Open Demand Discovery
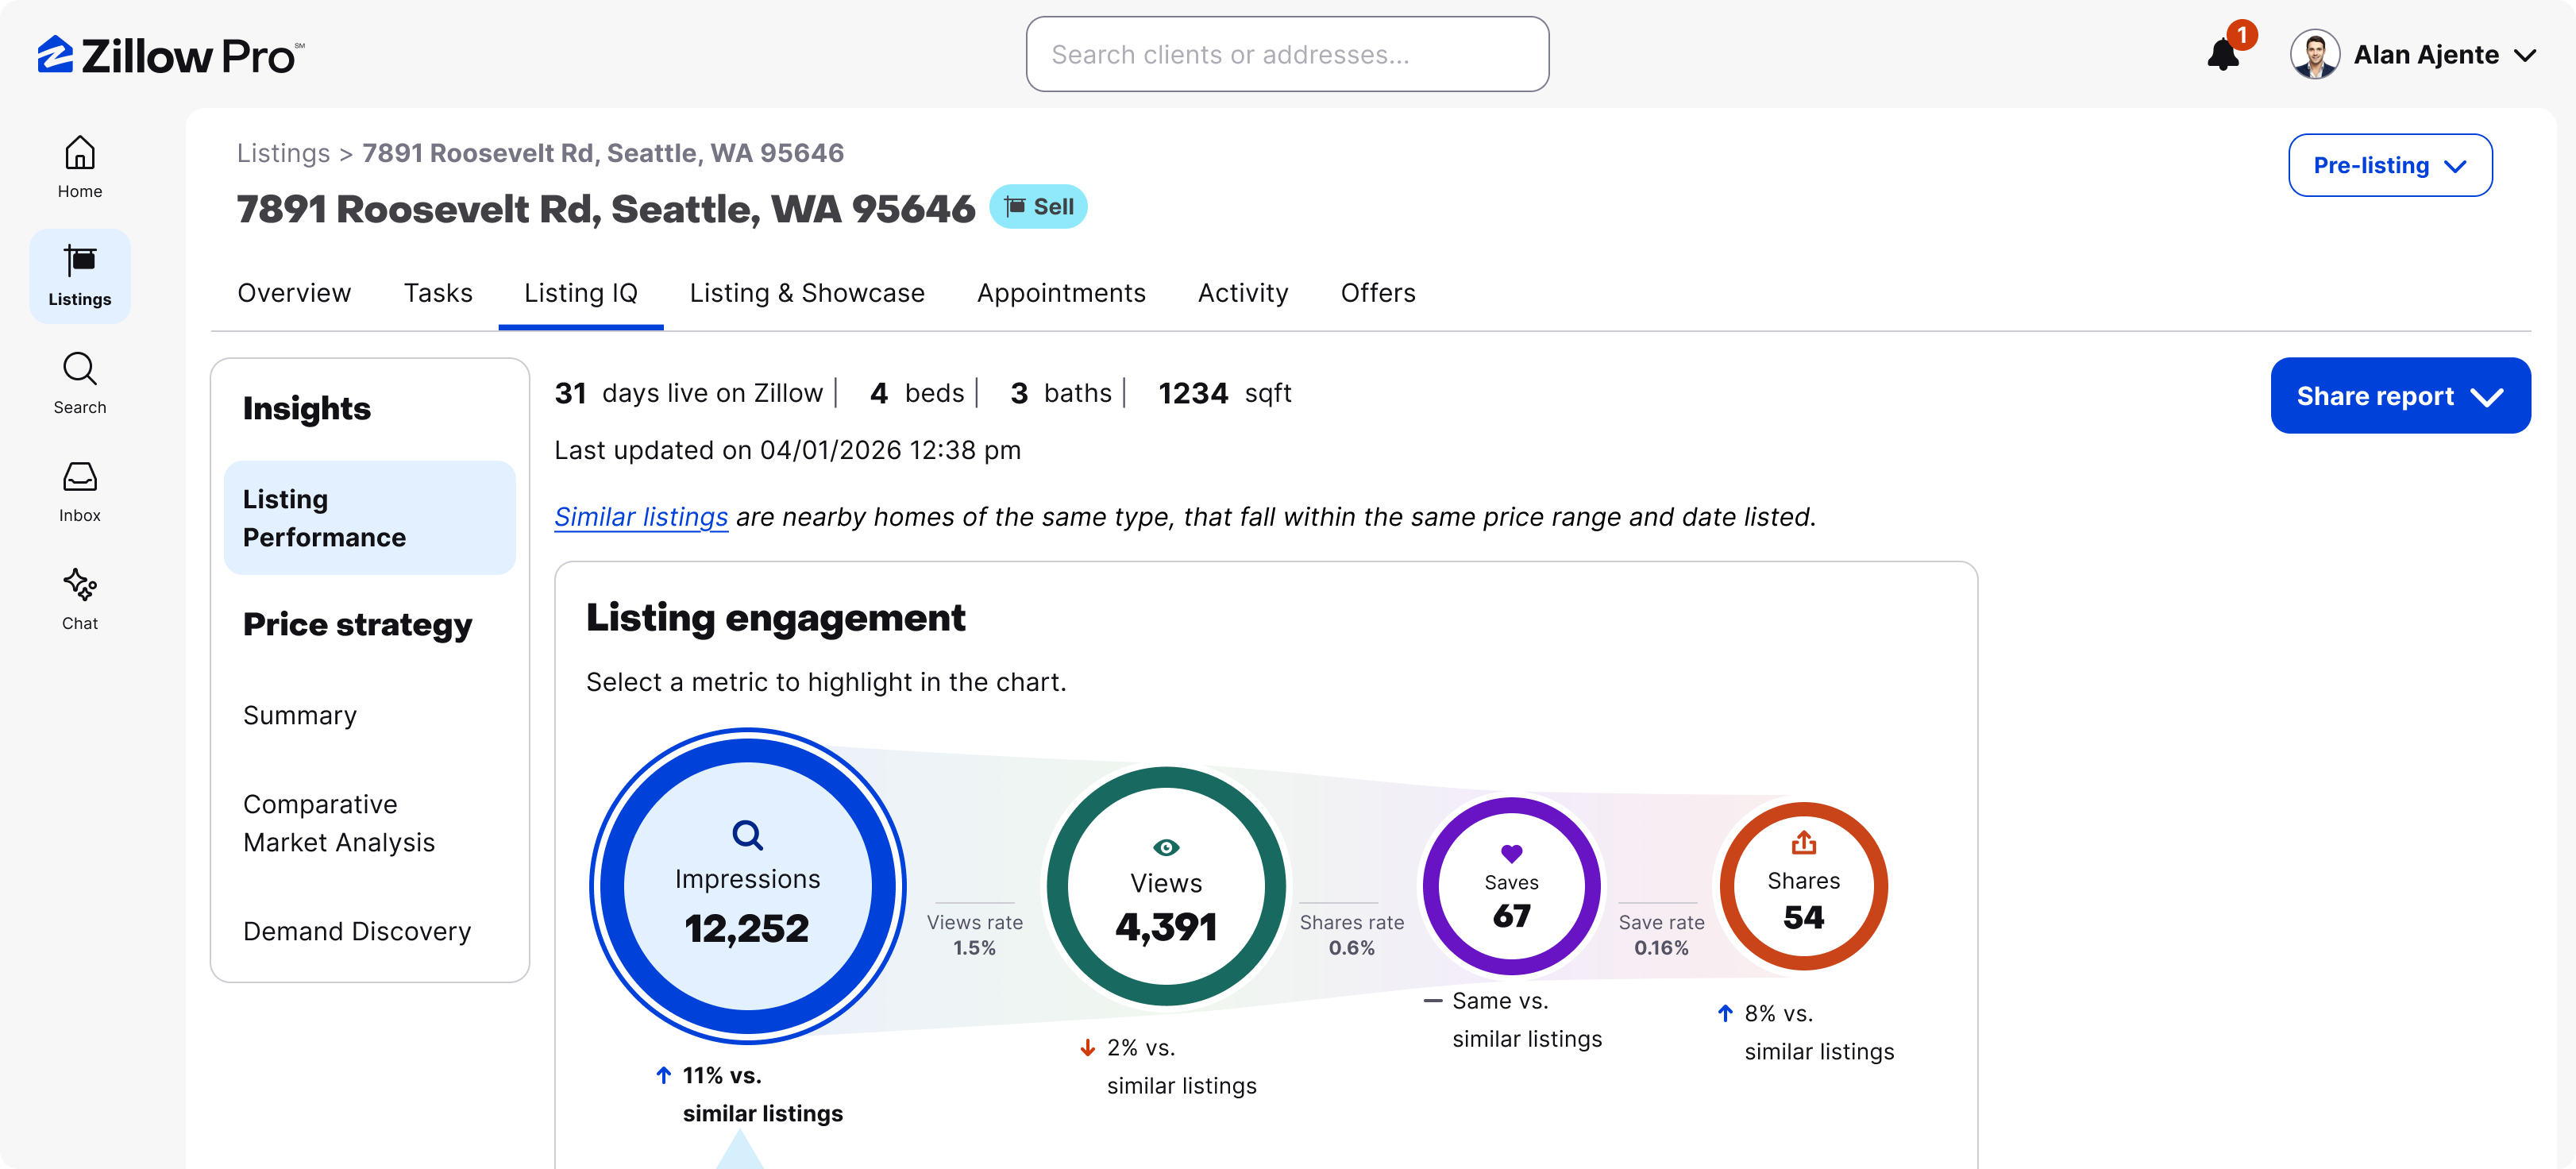 click(357, 932)
